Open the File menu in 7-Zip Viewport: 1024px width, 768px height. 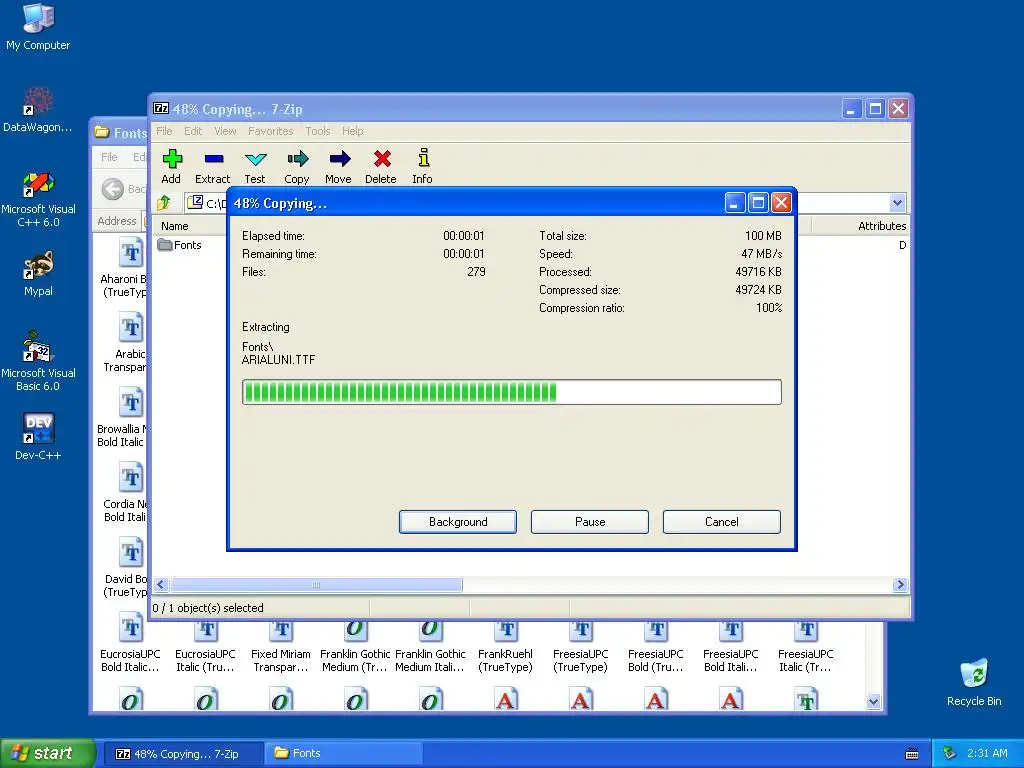[x=164, y=131]
